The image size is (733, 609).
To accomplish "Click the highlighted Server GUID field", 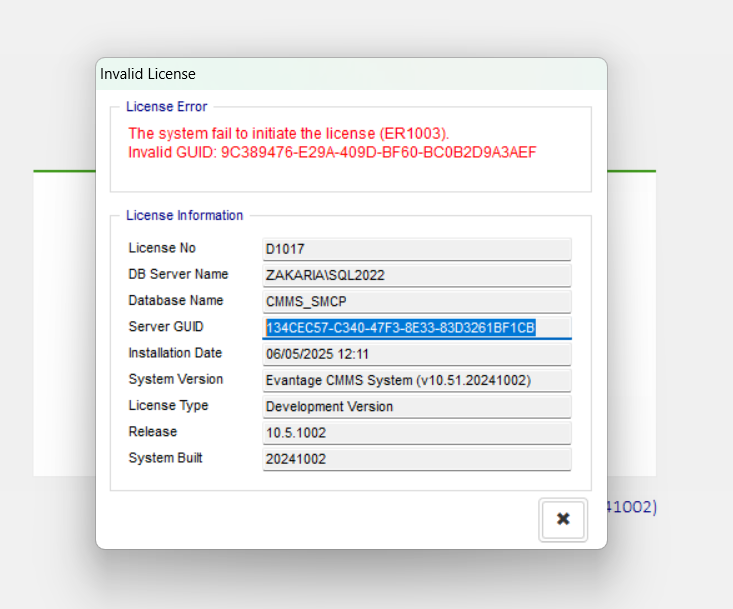I will (x=416, y=328).
